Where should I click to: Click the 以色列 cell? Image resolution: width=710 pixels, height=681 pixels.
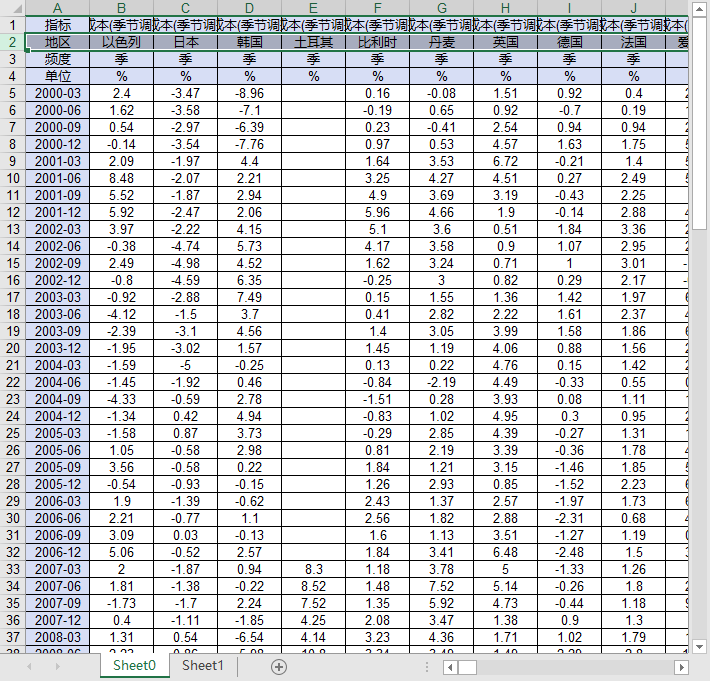[x=121, y=42]
